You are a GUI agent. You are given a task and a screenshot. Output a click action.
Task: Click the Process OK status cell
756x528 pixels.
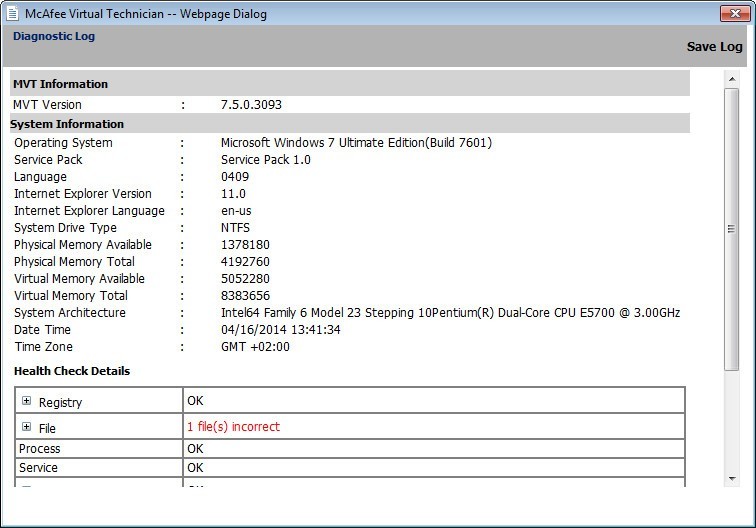coord(434,448)
